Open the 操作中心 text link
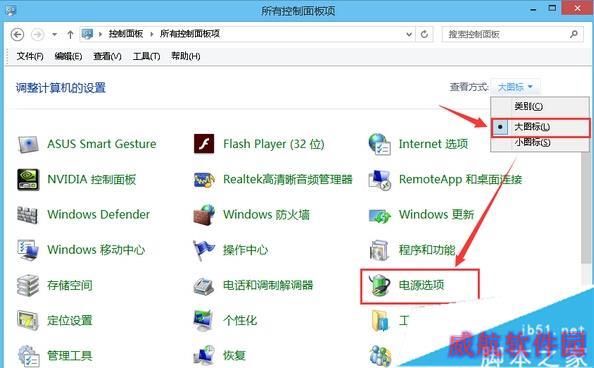594x368 pixels. (245, 250)
